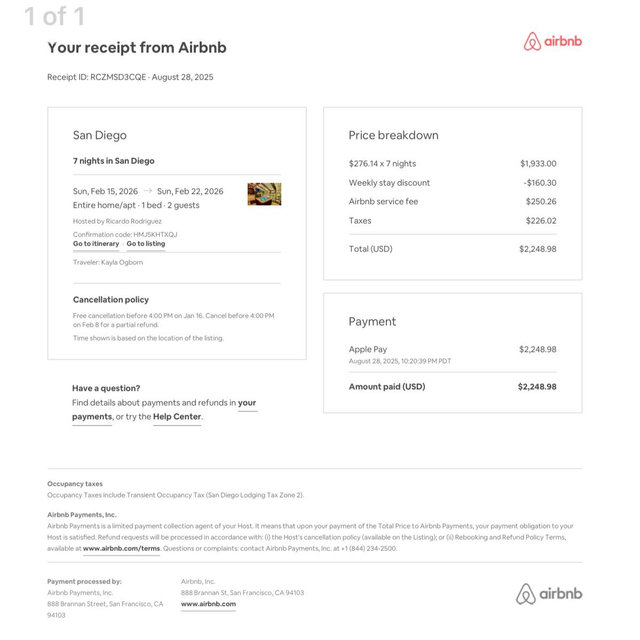
Task: Click the 1 of 1 page indicator
Action: pos(54,16)
